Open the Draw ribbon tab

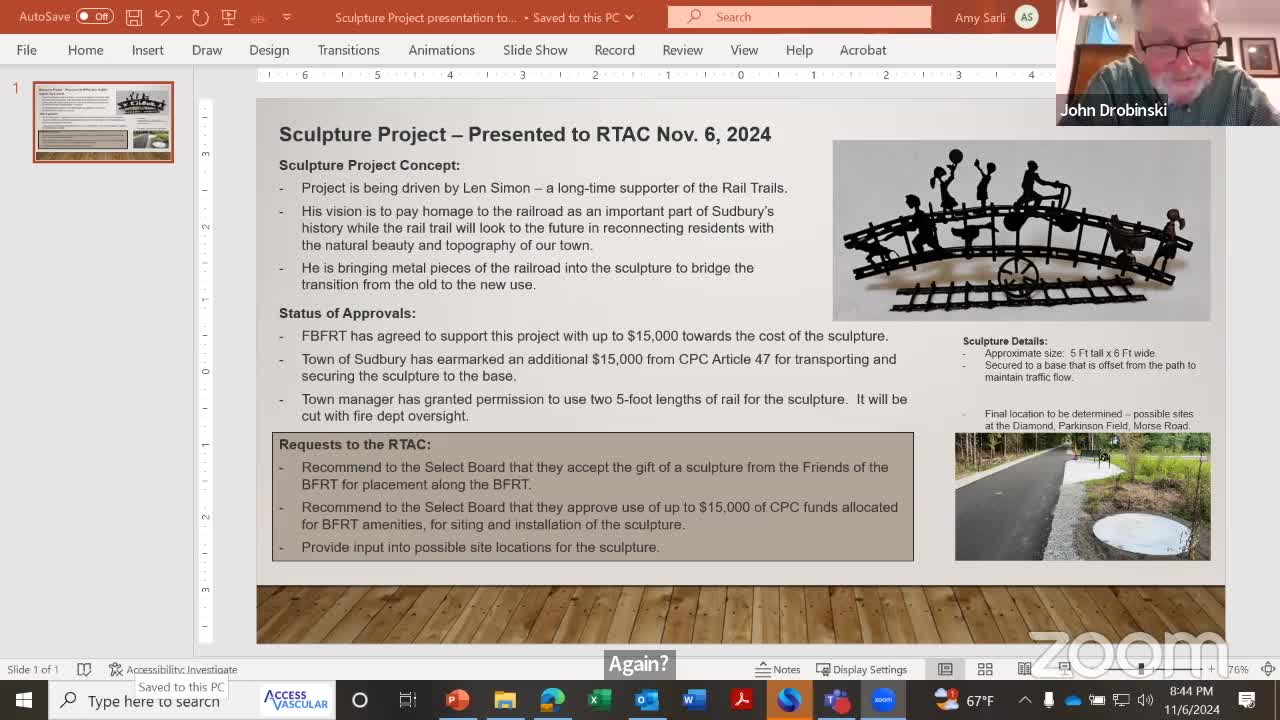click(x=207, y=50)
